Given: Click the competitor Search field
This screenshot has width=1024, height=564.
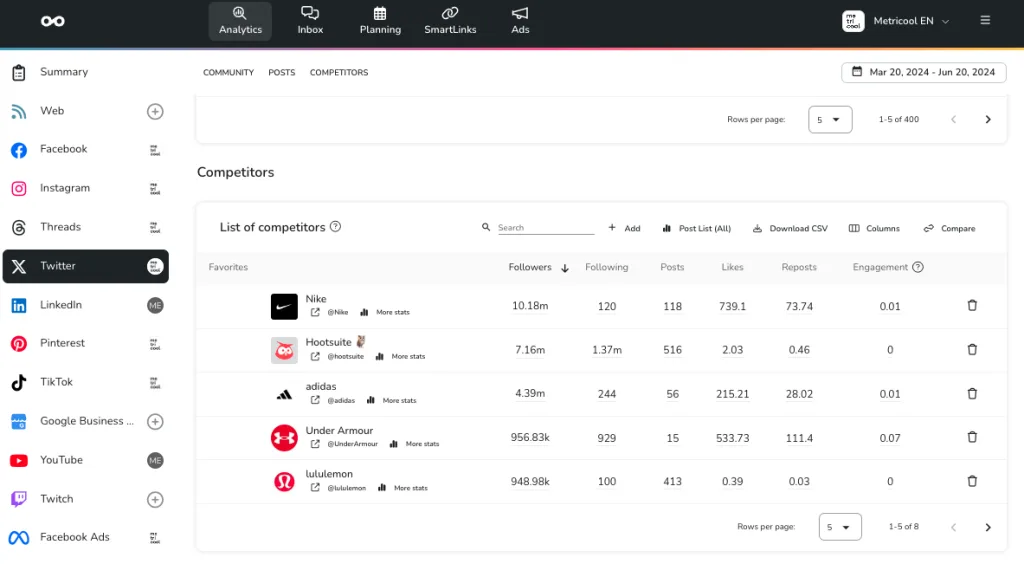Looking at the screenshot, I should click(545, 228).
